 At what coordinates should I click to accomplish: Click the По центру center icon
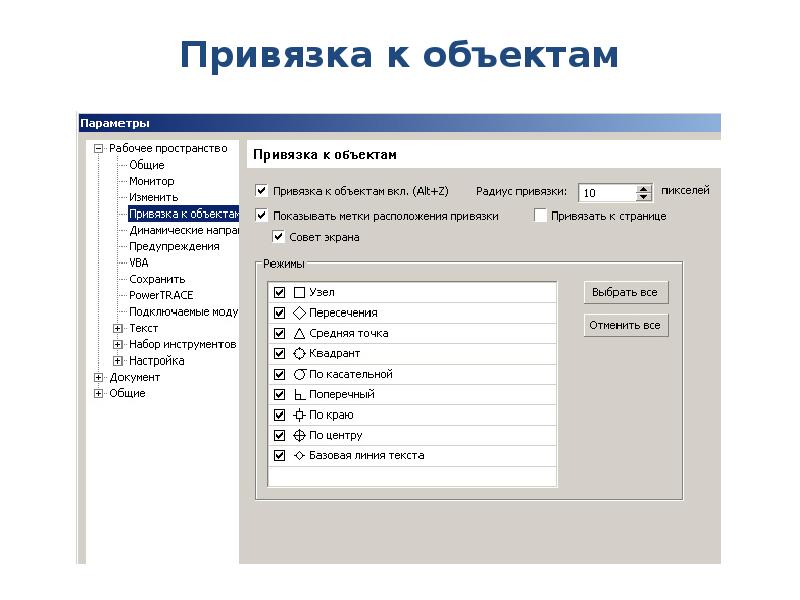(299, 435)
